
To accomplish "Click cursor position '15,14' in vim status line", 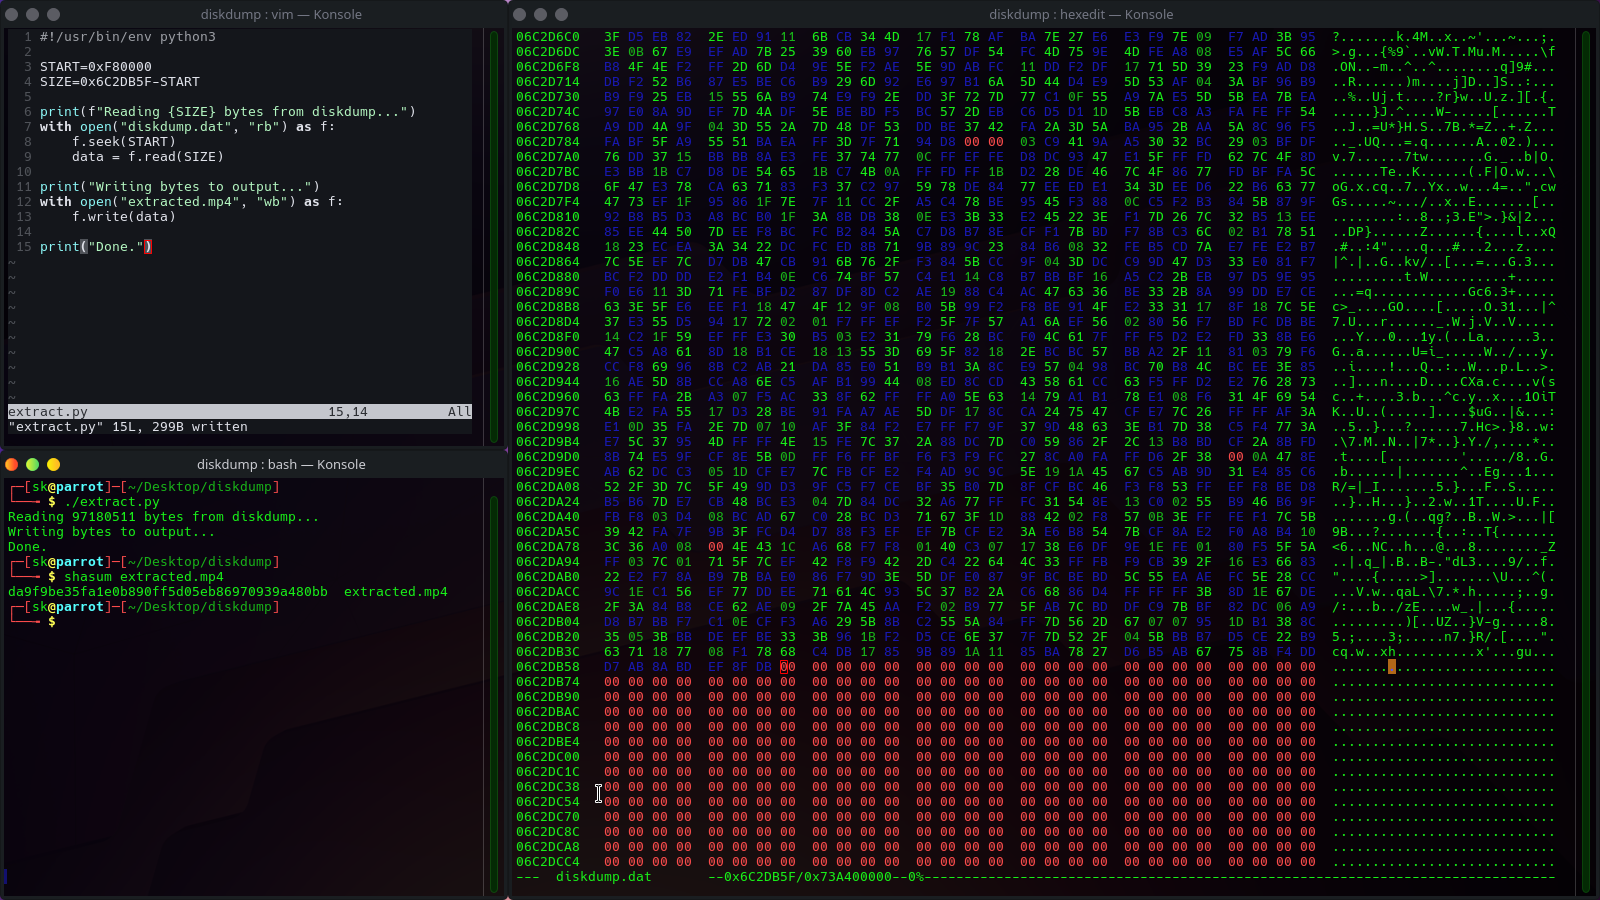I will (x=348, y=412).
